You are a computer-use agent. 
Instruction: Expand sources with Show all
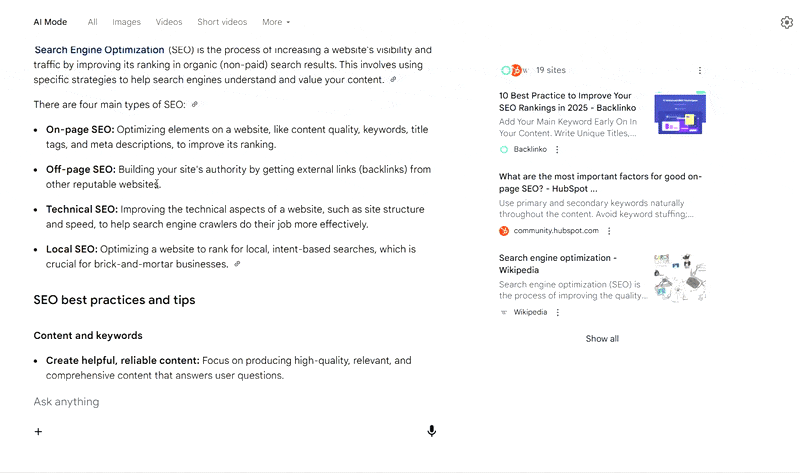(x=602, y=339)
